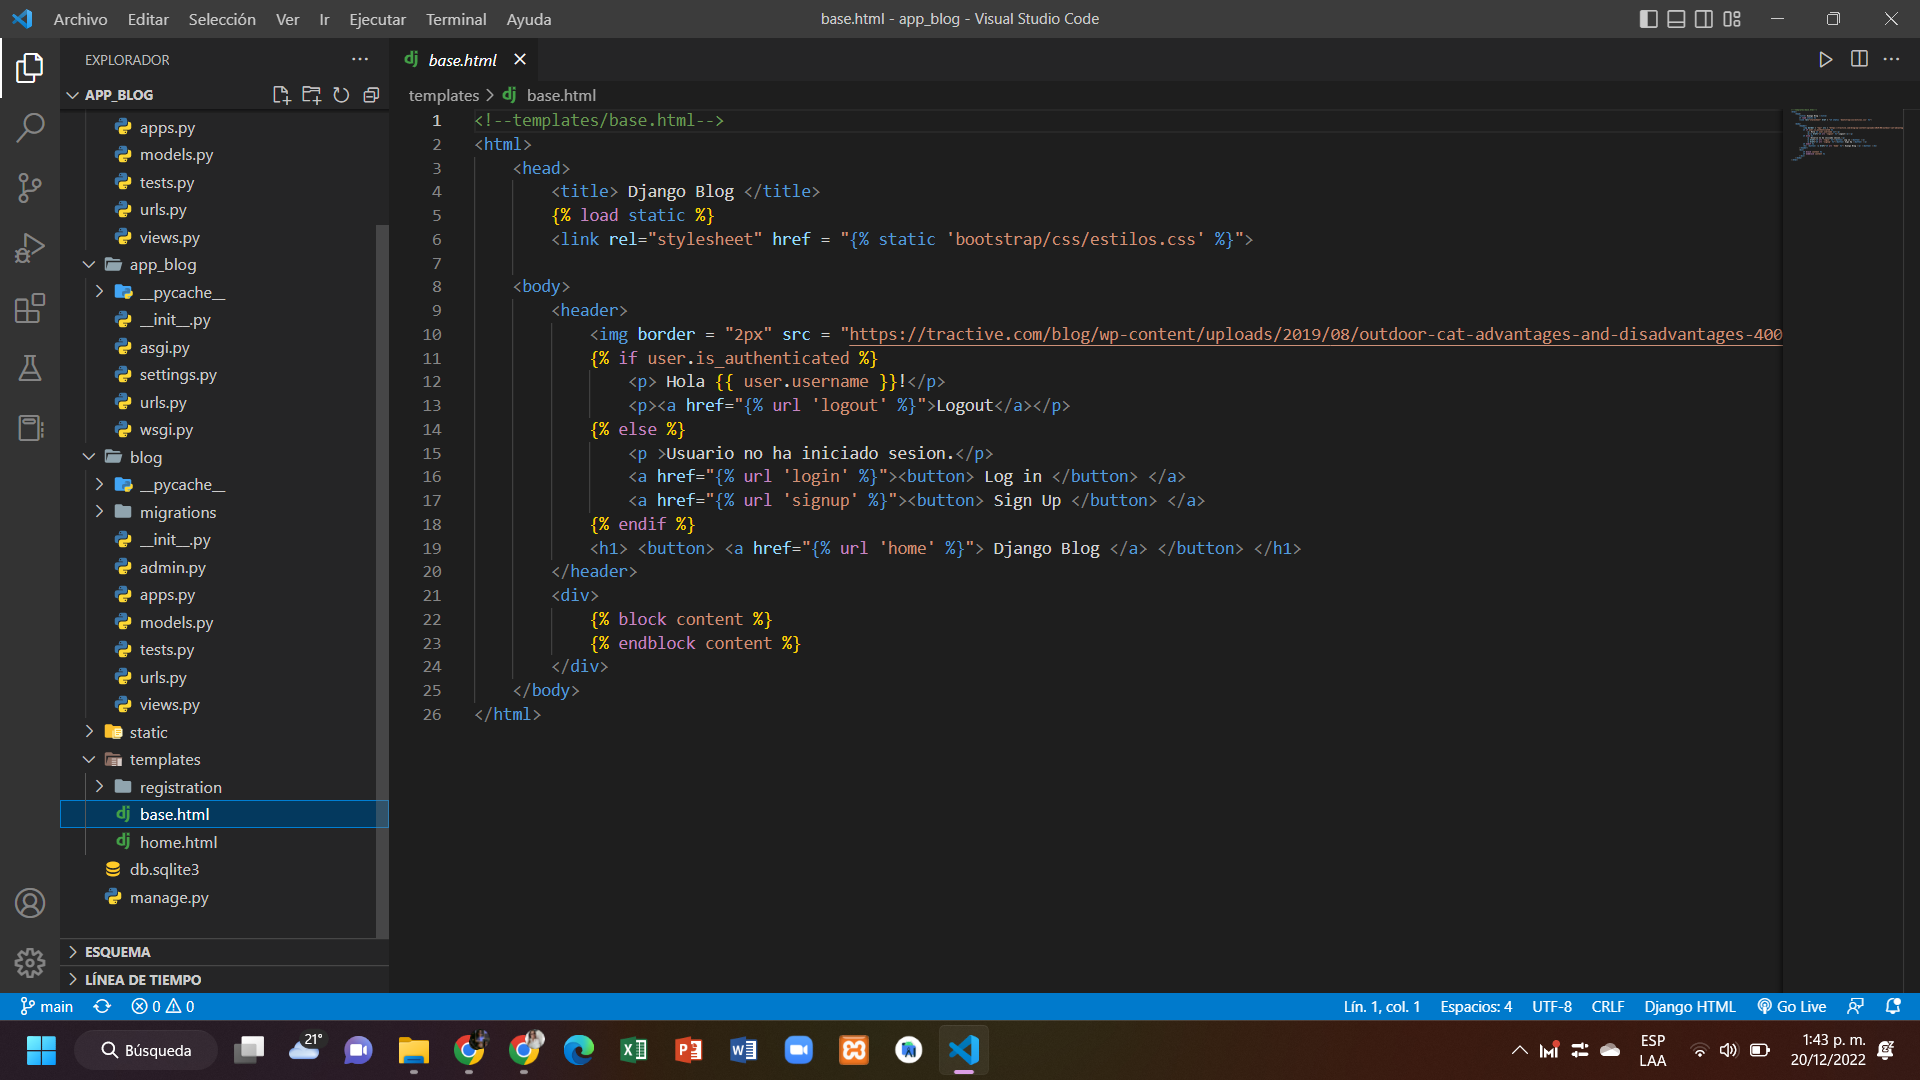Click Go Live in the status bar
The image size is (1920, 1080).
pyautogui.click(x=1791, y=1006)
